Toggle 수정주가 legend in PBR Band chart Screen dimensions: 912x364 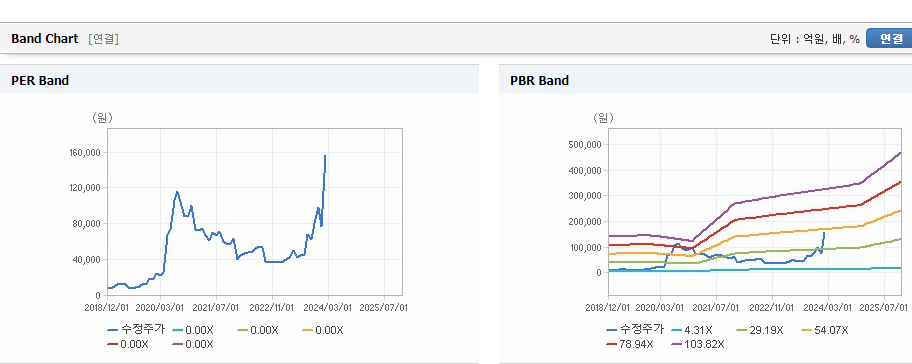[x=635, y=330]
